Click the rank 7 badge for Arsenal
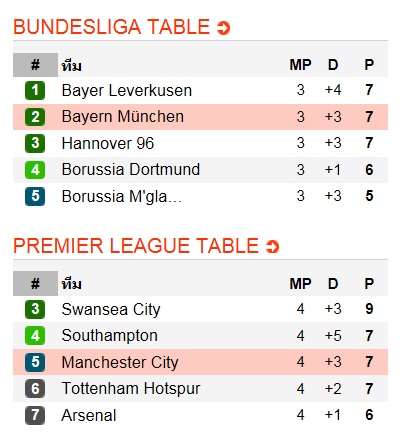 [35, 415]
